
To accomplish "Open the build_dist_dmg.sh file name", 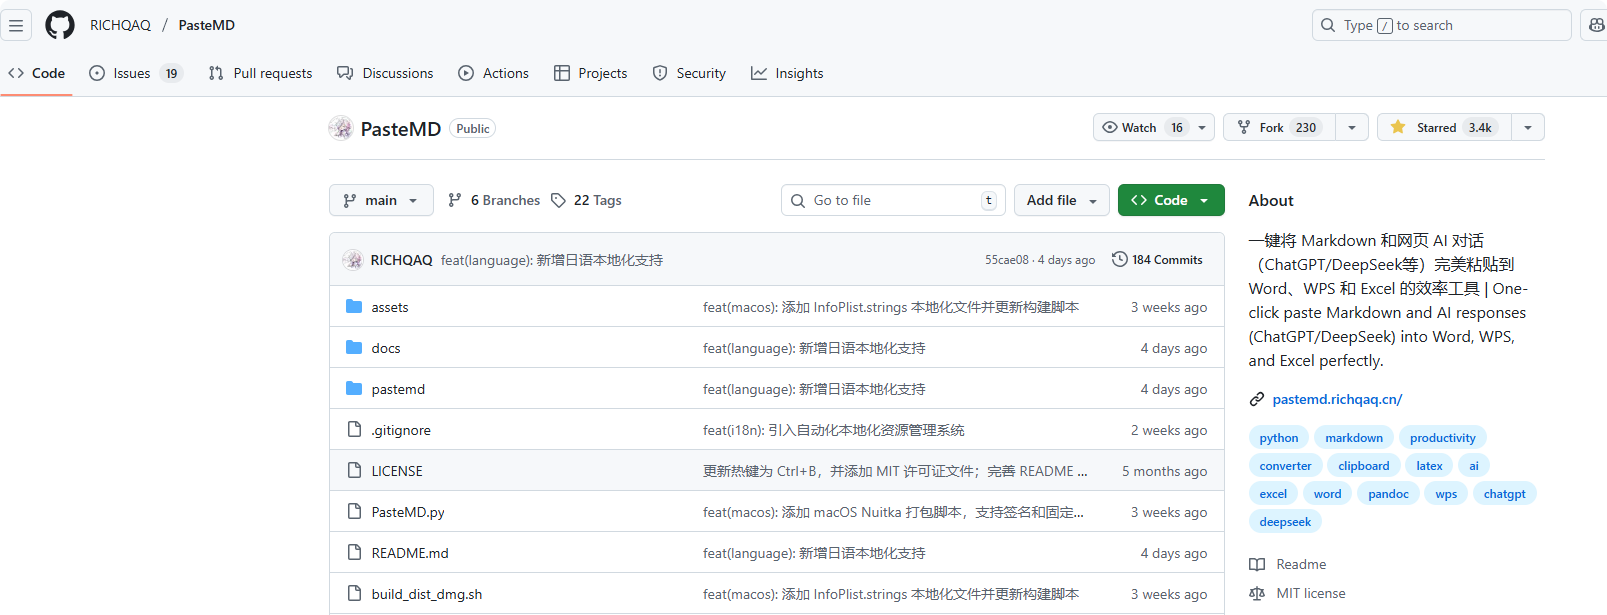I will coord(427,594).
